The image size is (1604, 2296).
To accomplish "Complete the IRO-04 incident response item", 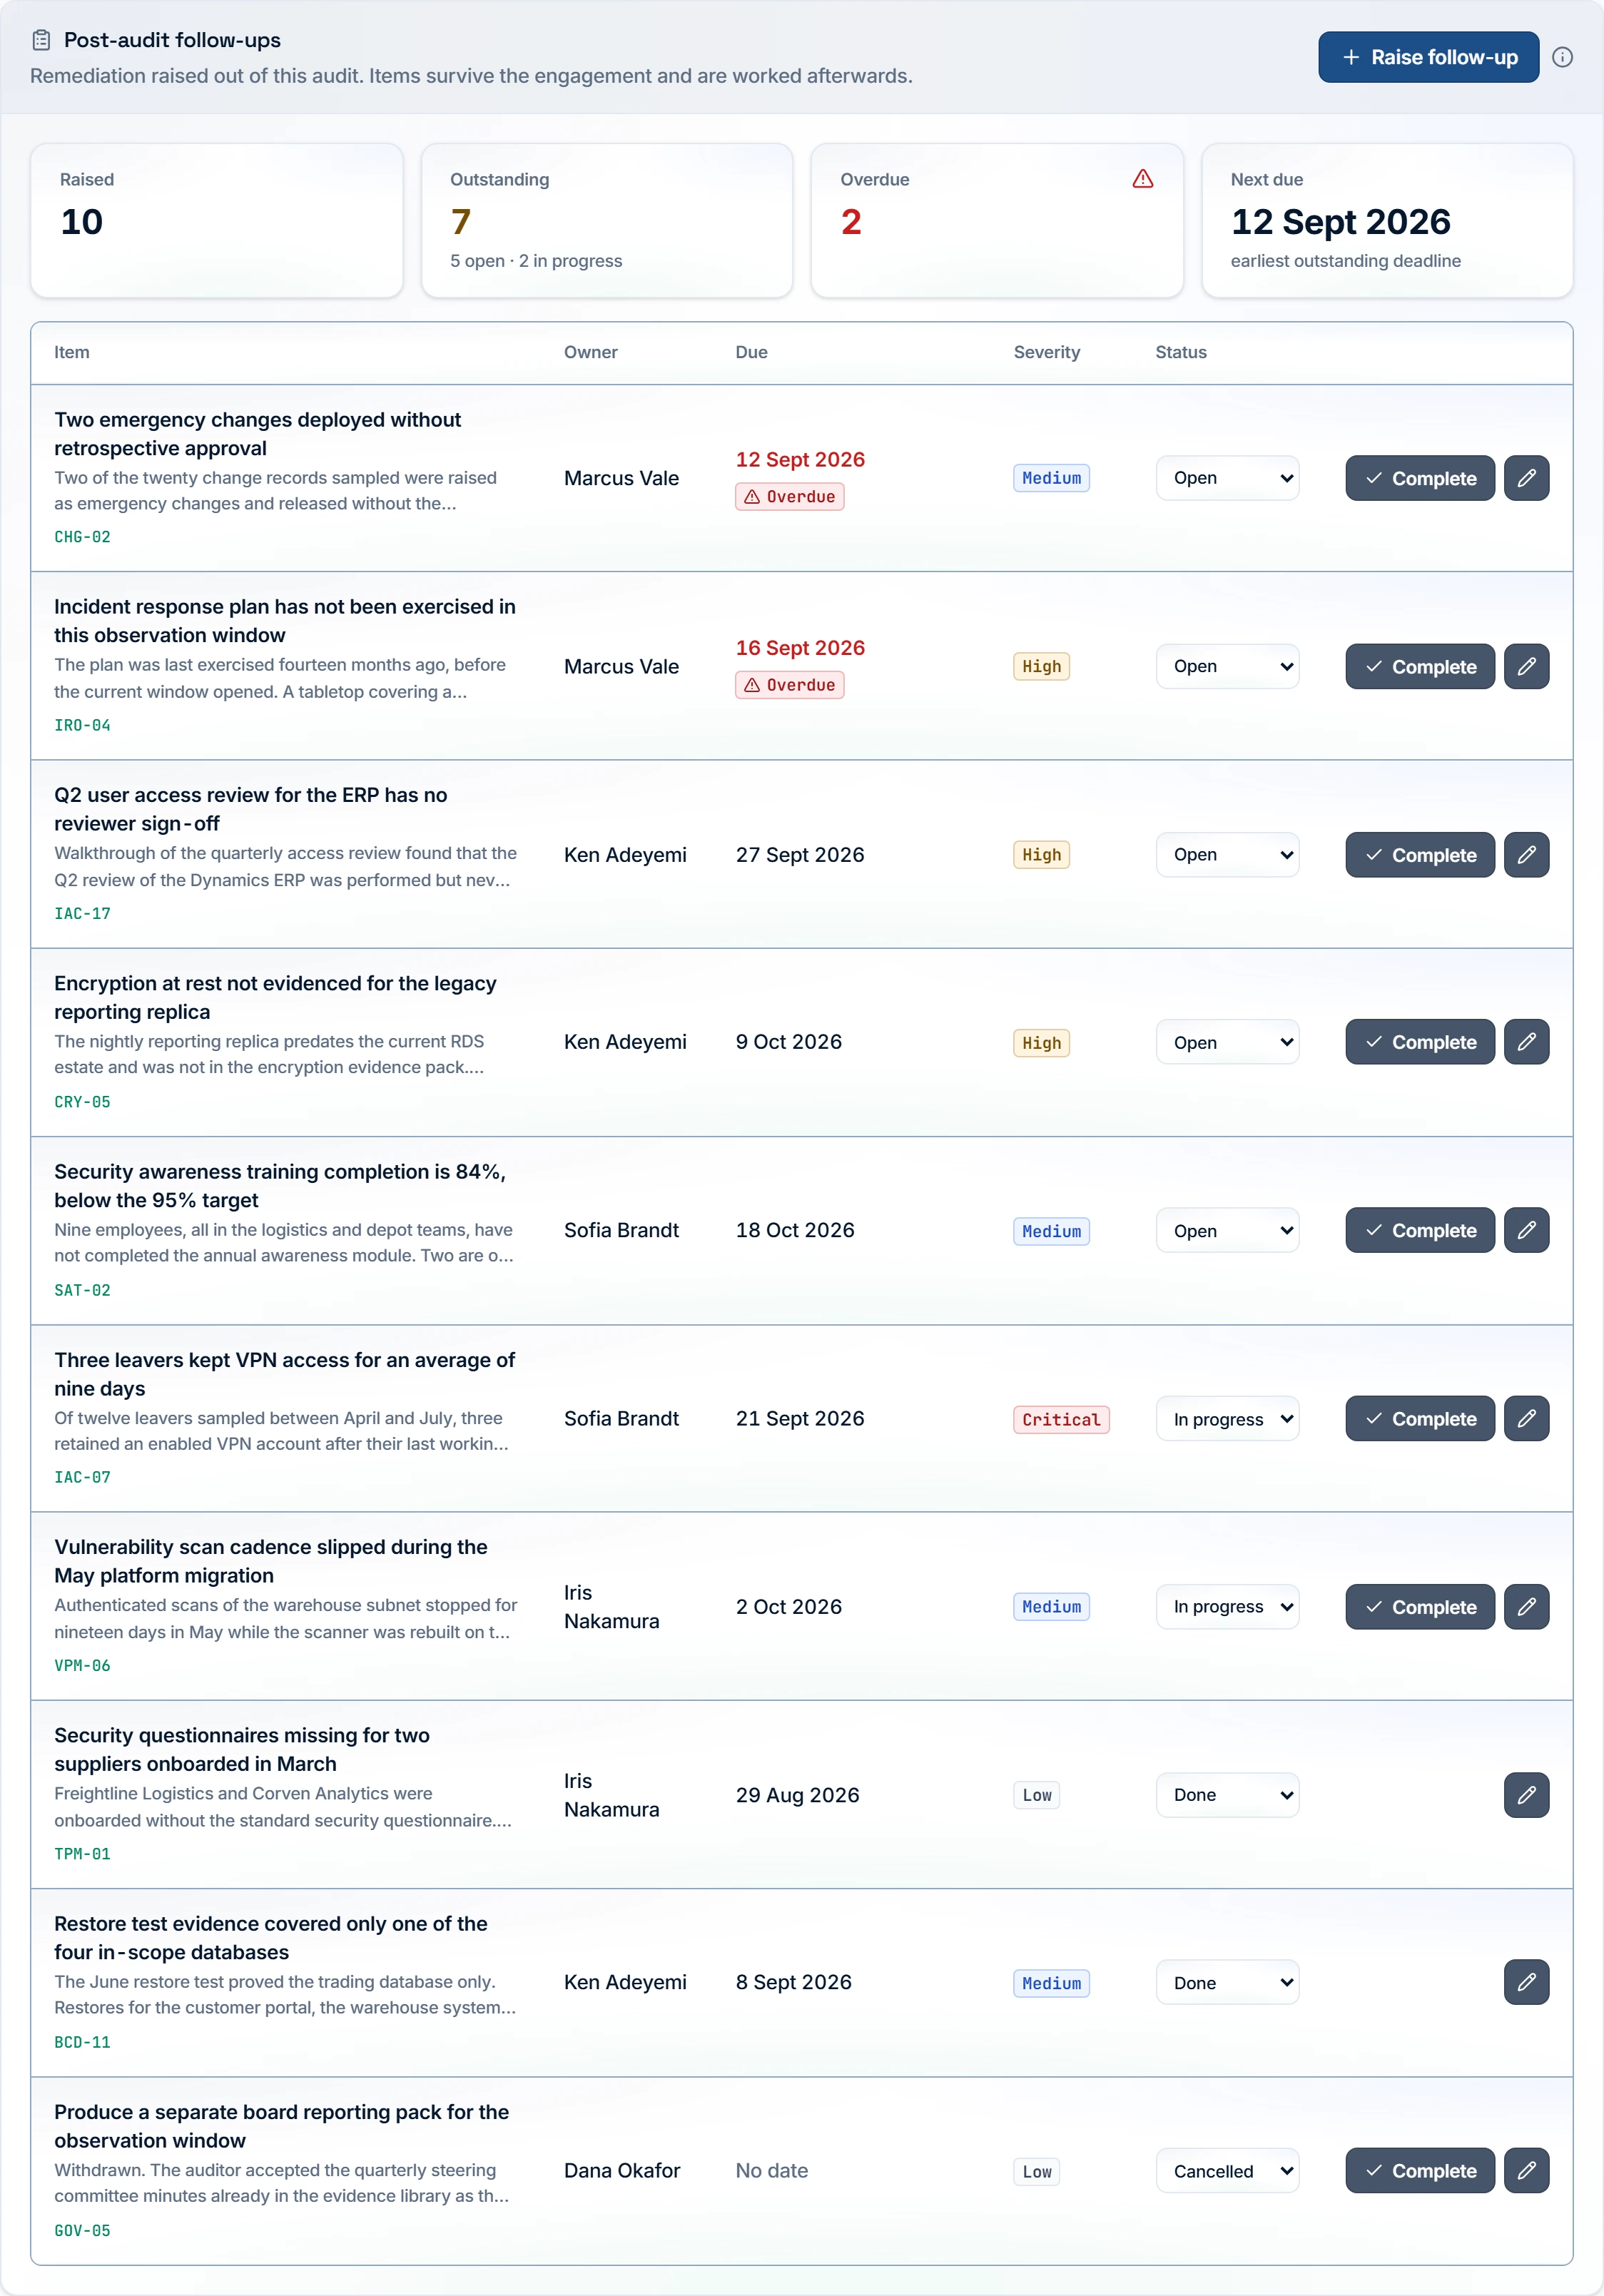I will (1419, 666).
